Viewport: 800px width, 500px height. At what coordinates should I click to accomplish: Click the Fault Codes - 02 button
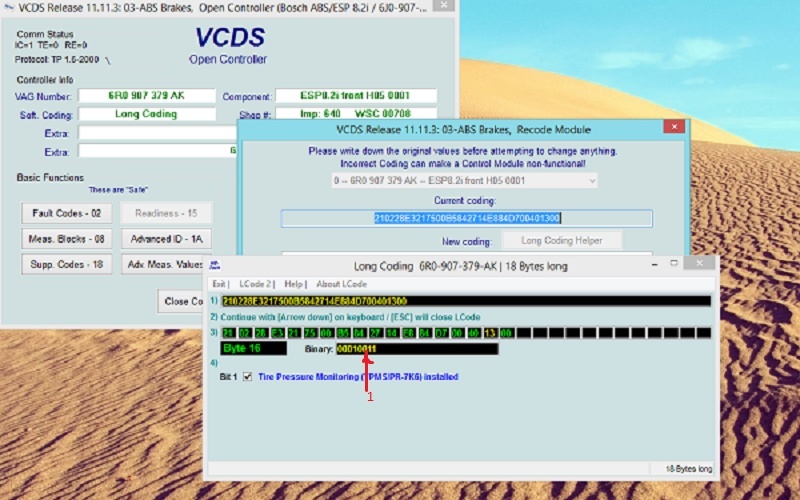tap(67, 213)
